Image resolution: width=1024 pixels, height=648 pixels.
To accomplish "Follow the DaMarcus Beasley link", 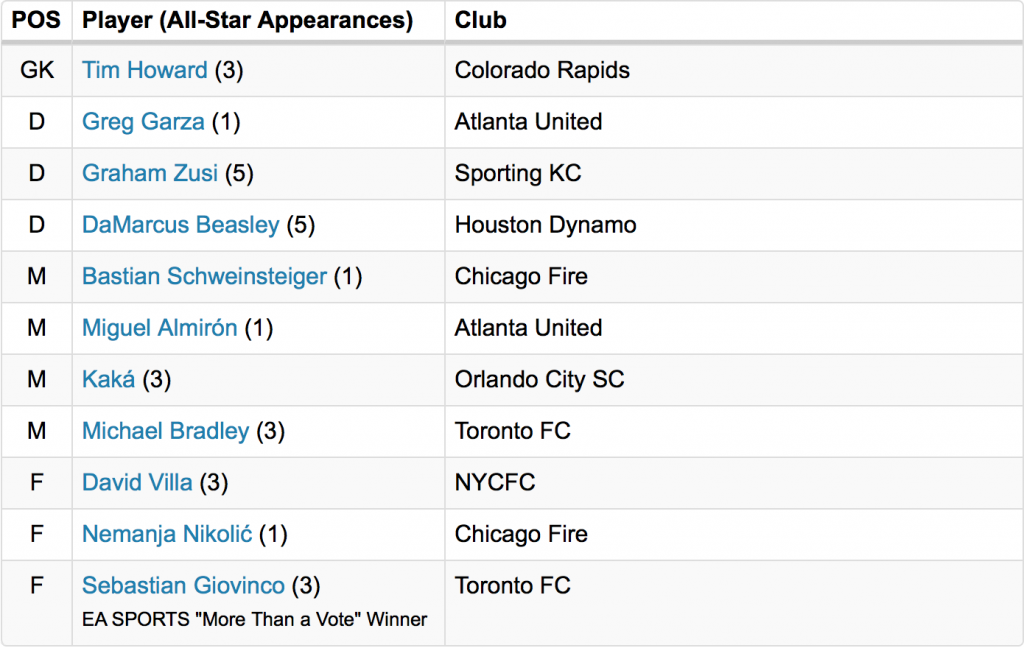I will pyautogui.click(x=180, y=225).
